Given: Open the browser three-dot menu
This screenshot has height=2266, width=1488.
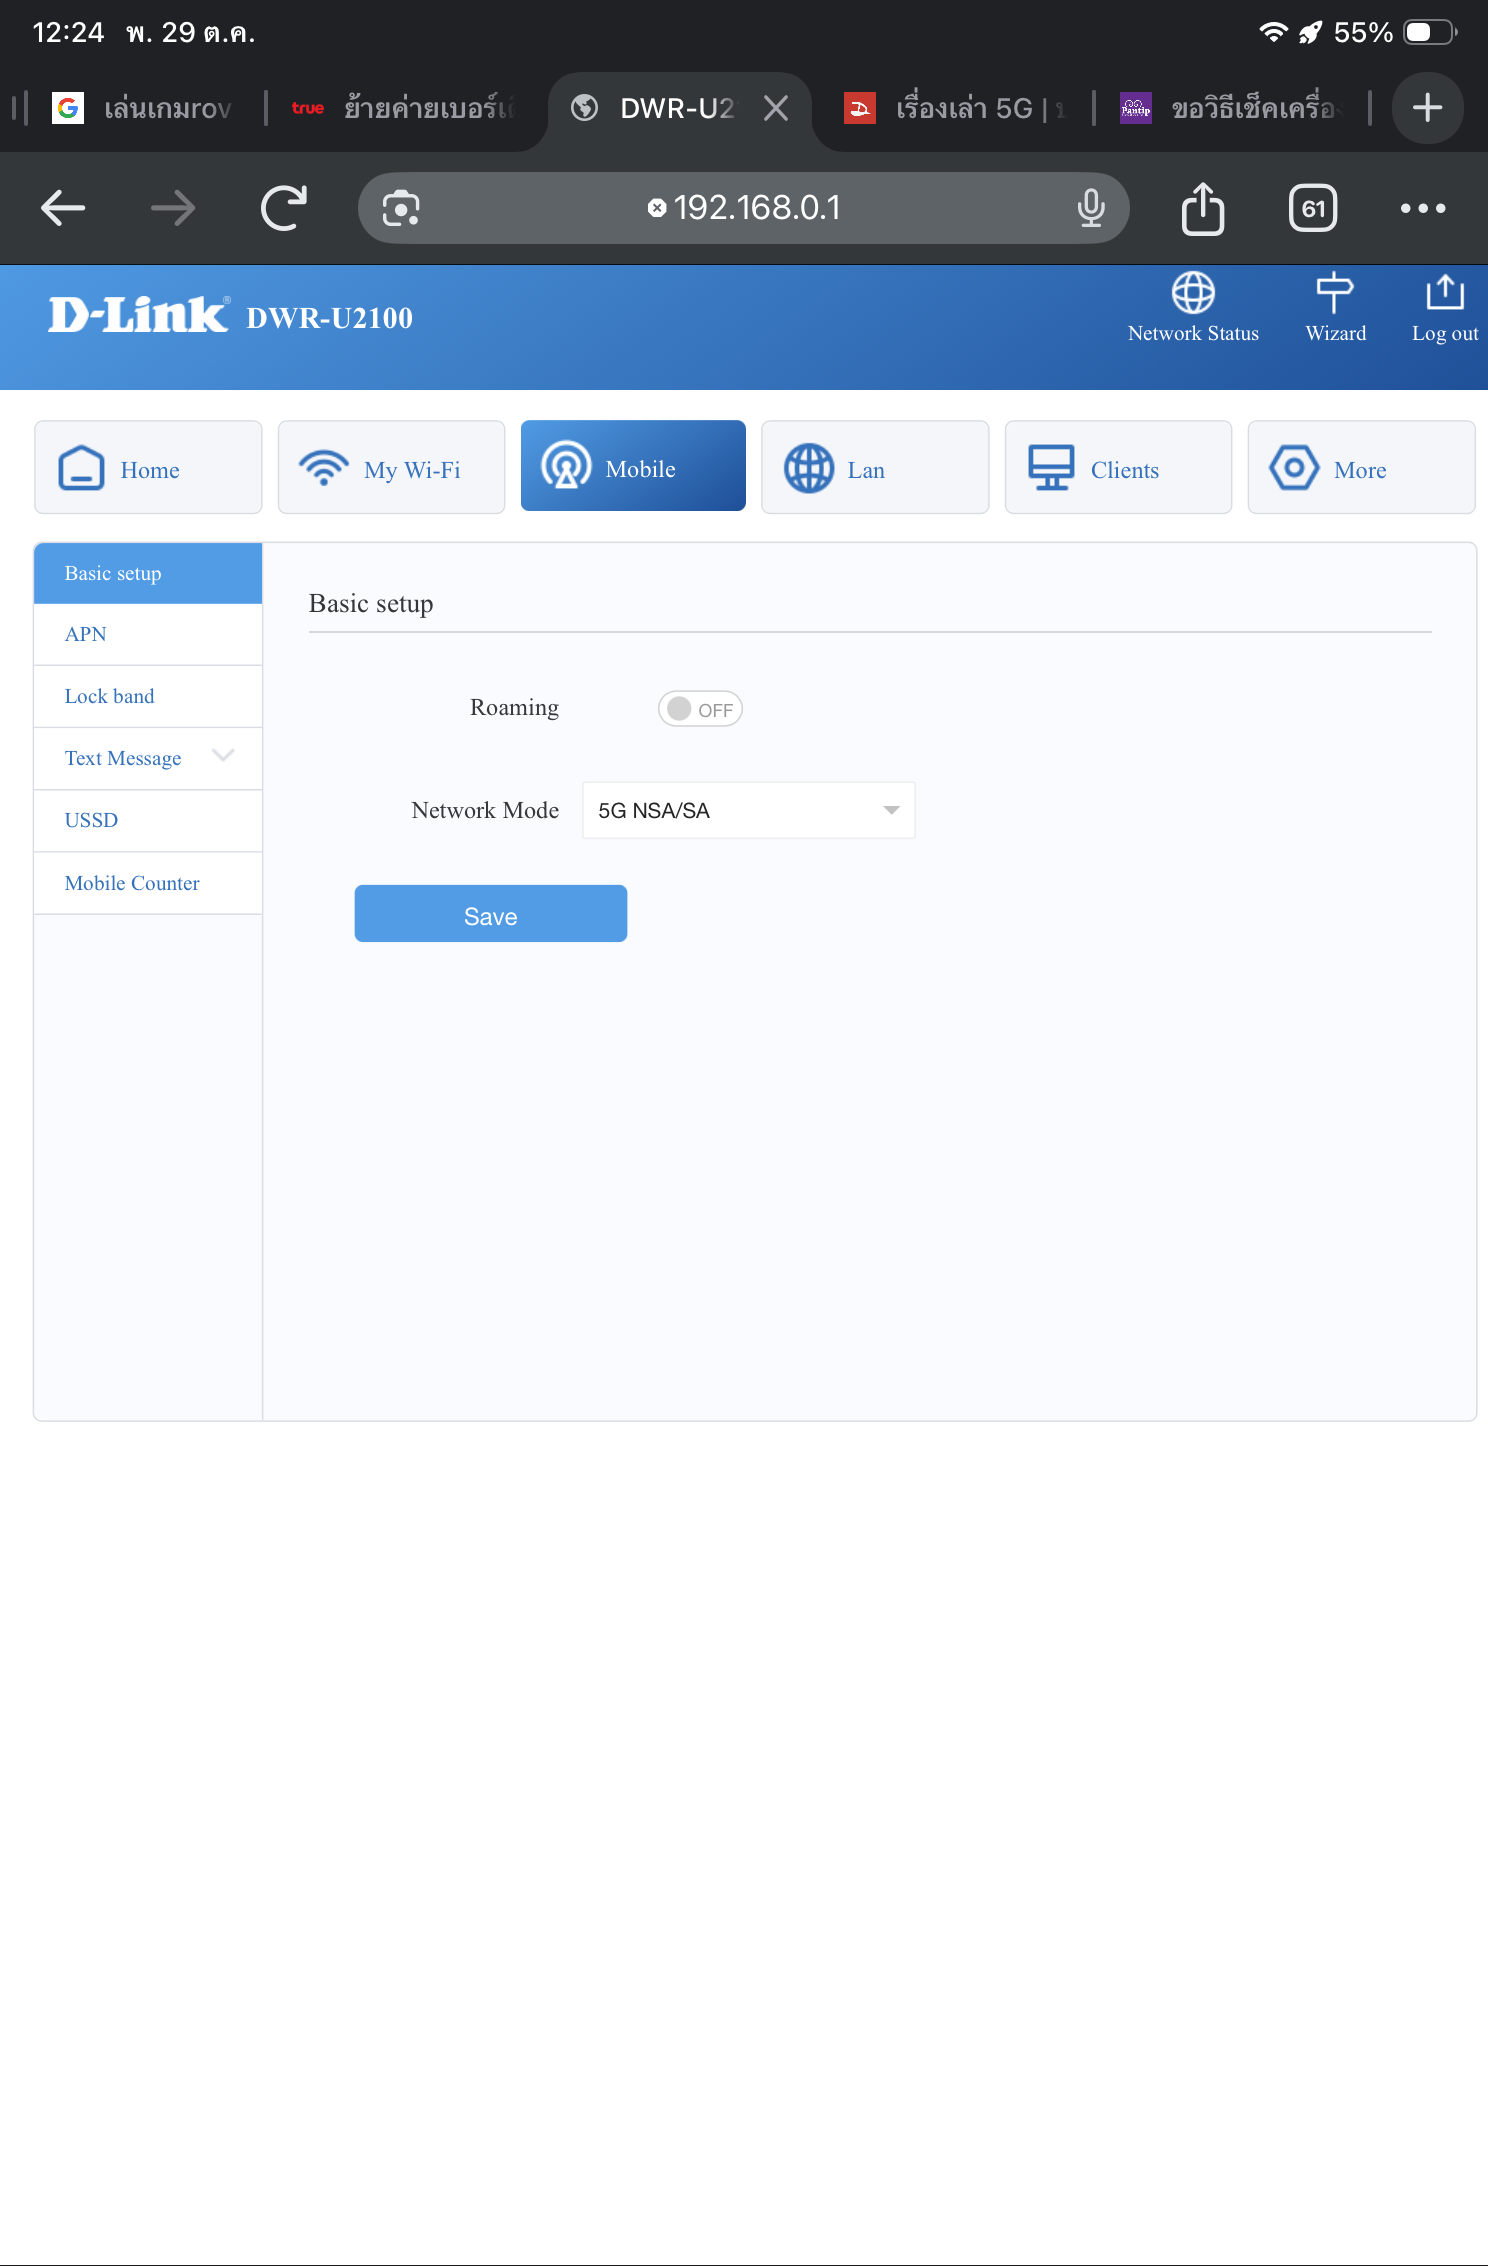Looking at the screenshot, I should (1423, 208).
